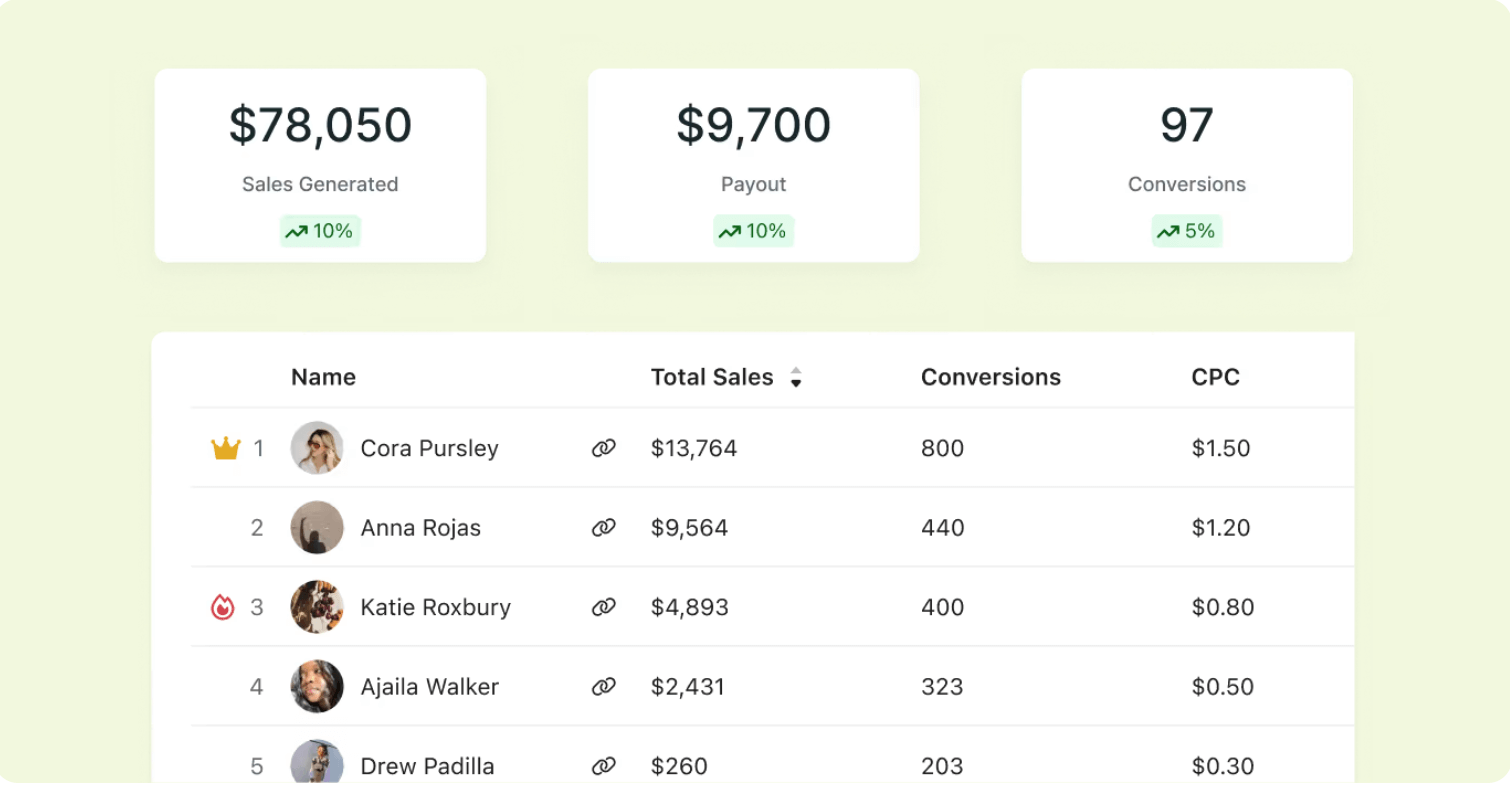Open the link icon for Ajaila Walker

603,687
